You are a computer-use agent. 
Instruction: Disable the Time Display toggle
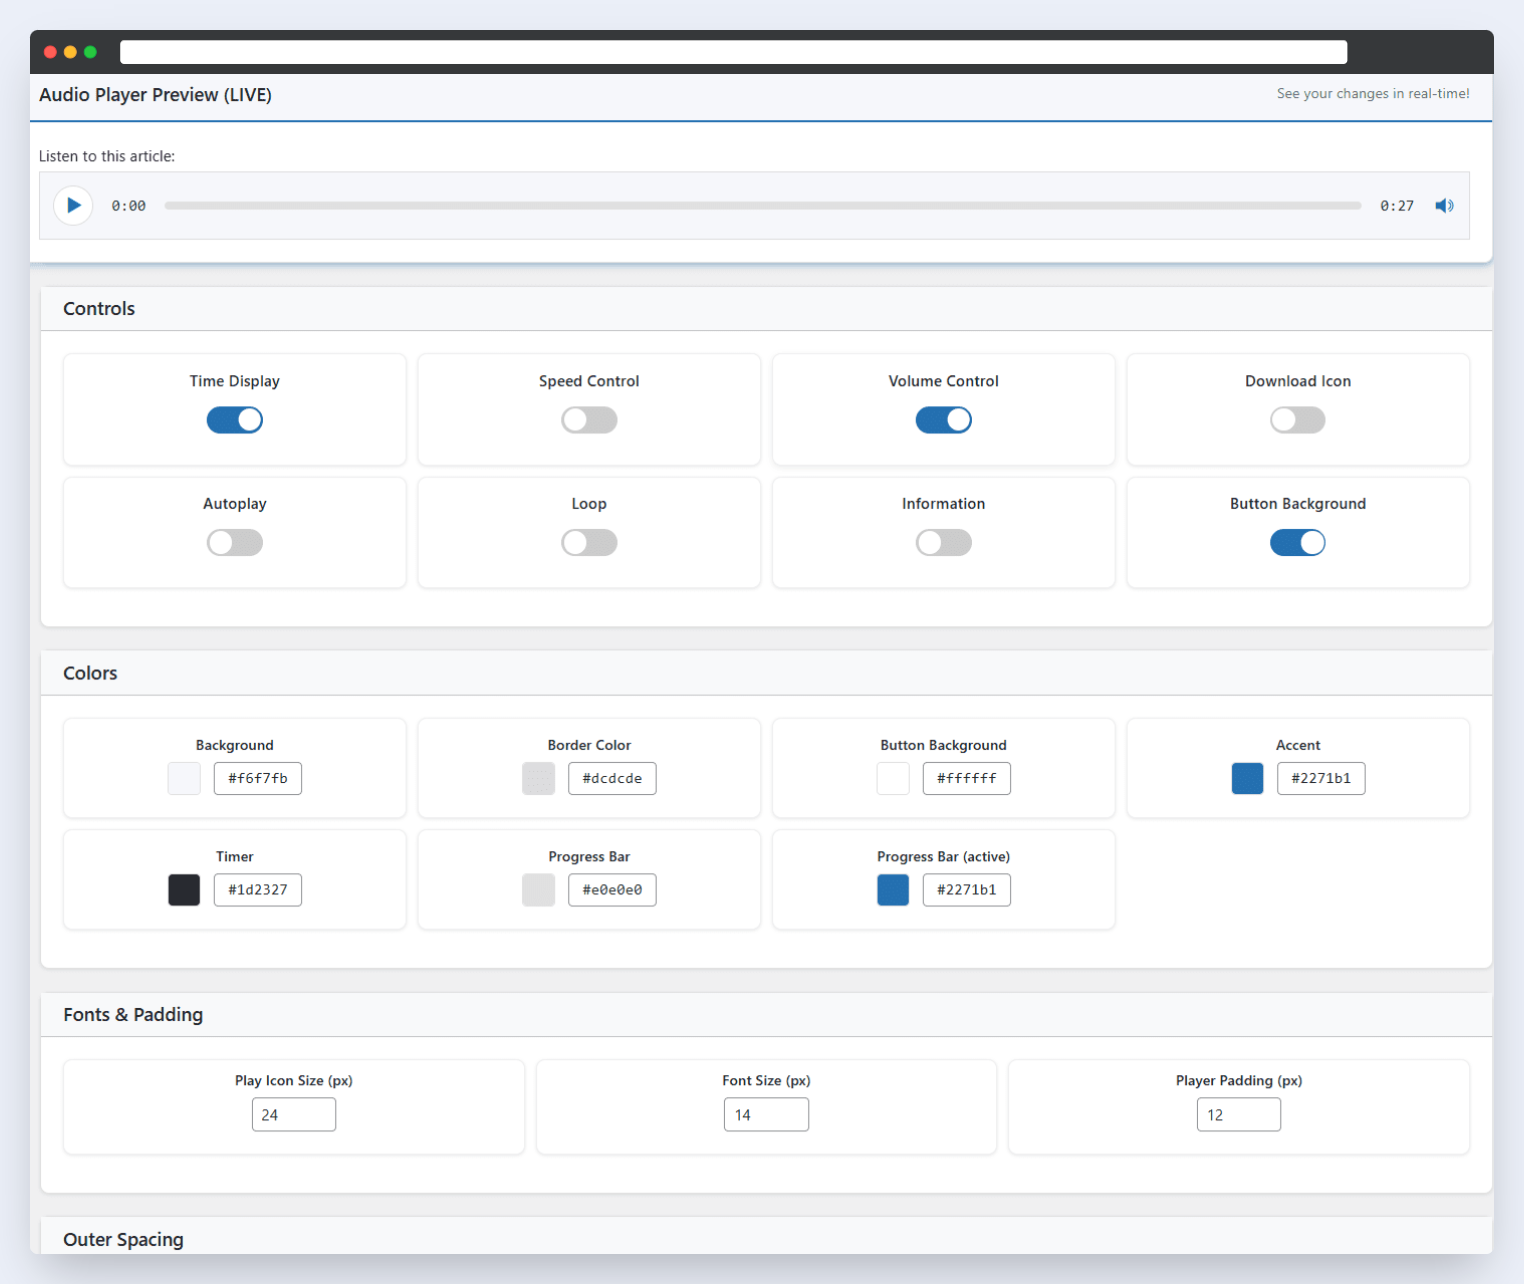point(235,420)
